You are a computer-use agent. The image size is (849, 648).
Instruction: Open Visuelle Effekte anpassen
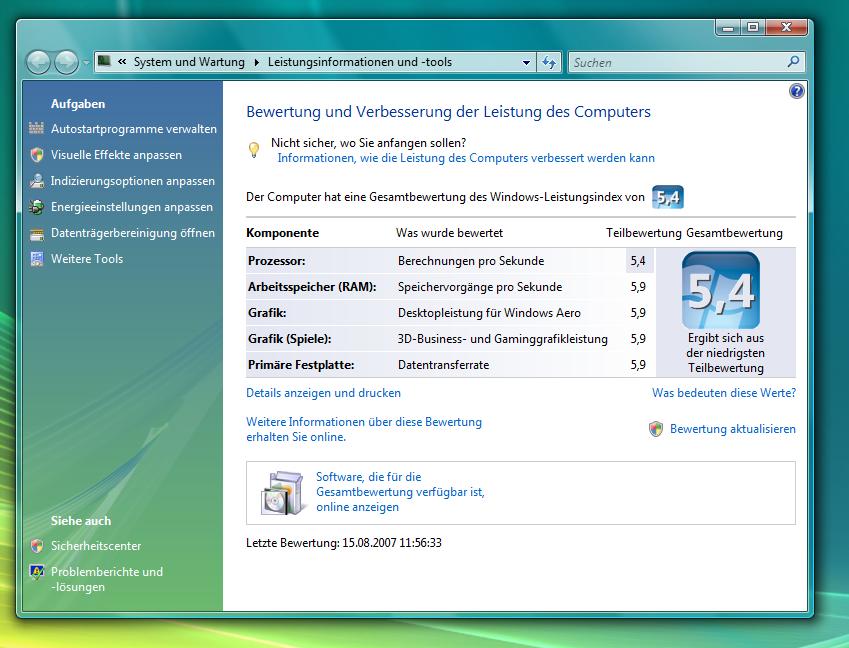tap(116, 155)
